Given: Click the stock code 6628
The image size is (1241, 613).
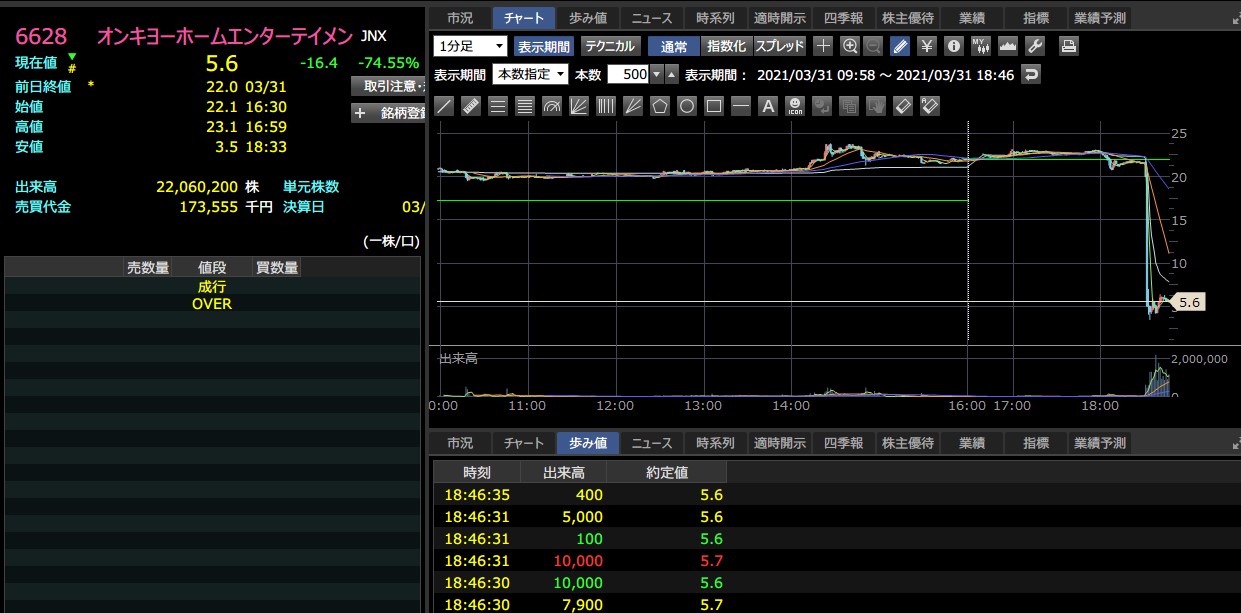Looking at the screenshot, I should click(x=41, y=37).
